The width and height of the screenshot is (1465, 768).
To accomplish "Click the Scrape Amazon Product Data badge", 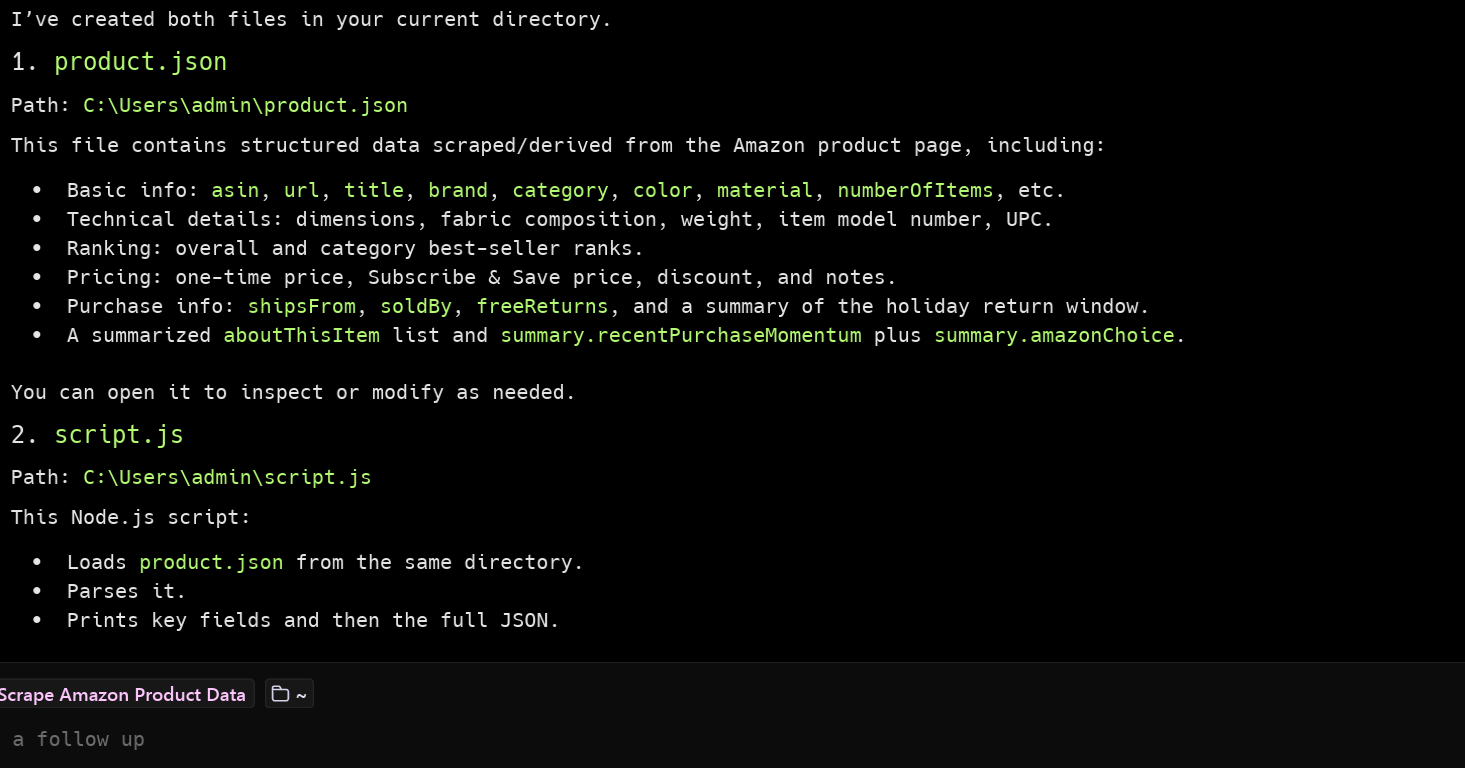I will pyautogui.click(x=122, y=694).
